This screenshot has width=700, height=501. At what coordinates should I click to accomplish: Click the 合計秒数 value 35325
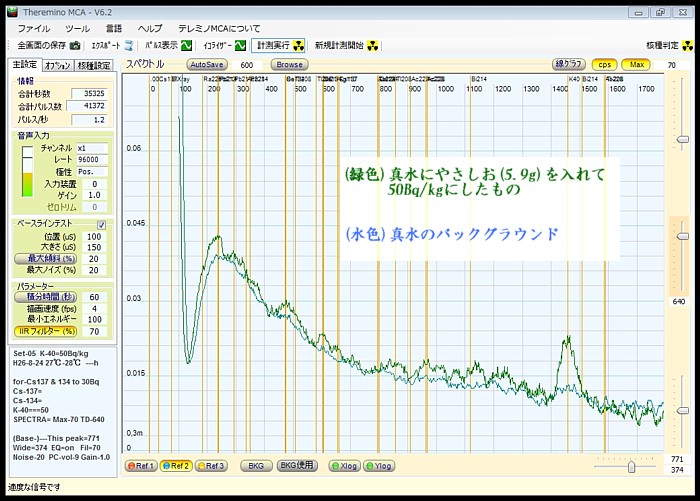89,93
